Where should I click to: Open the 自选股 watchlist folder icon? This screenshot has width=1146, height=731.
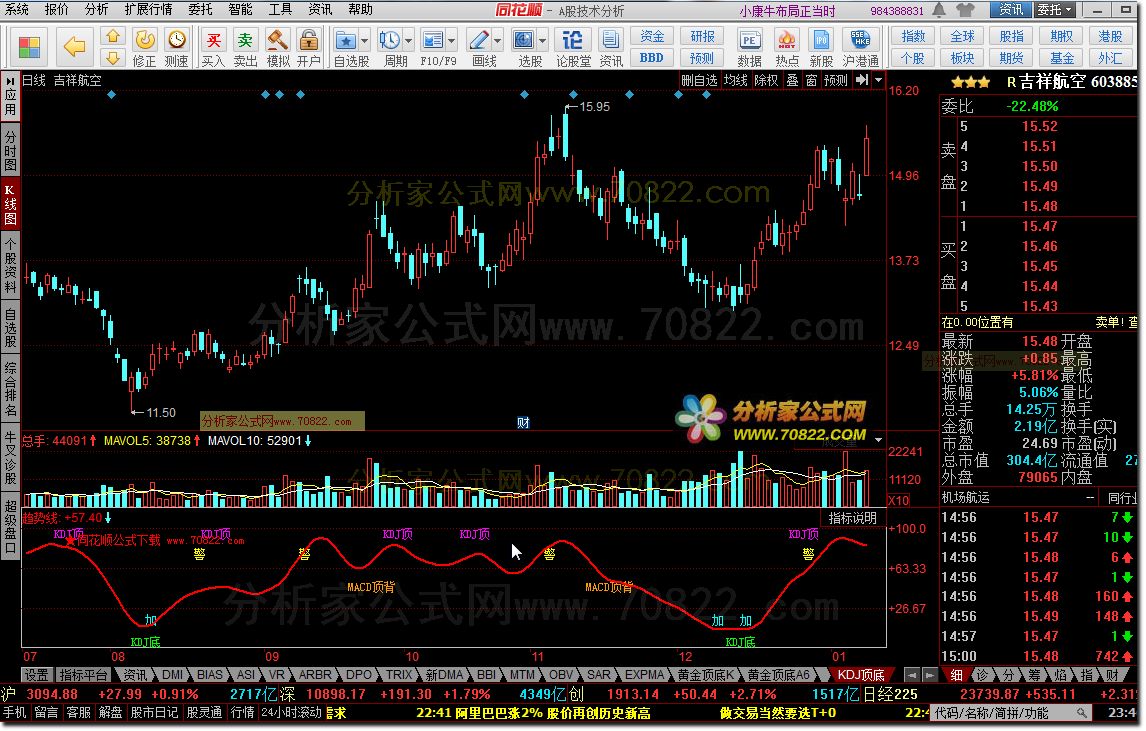pos(346,39)
